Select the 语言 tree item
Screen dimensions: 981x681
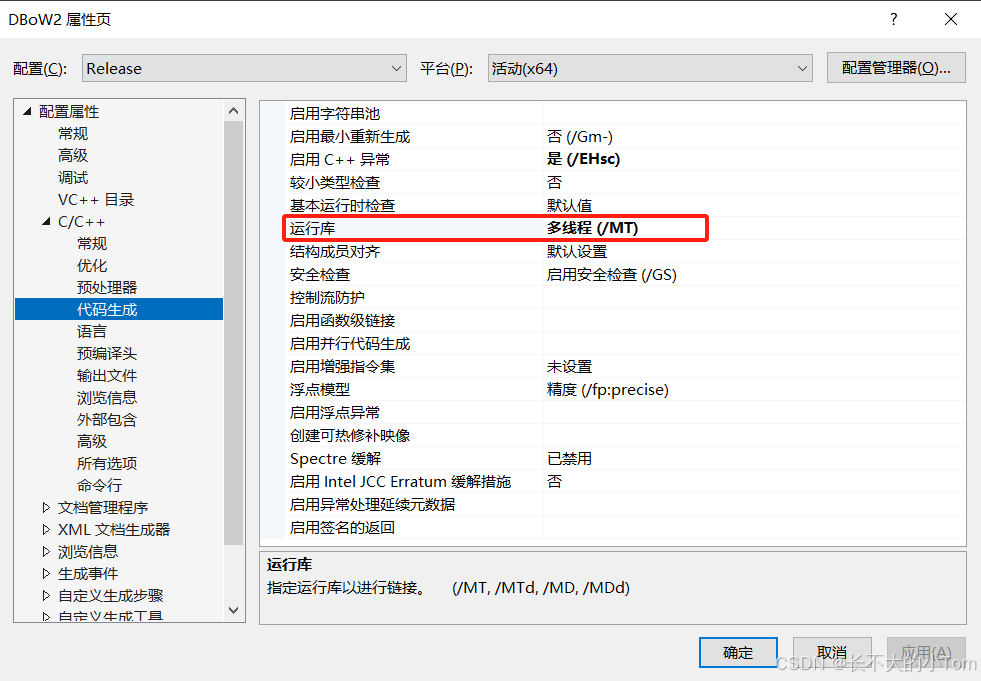pyautogui.click(x=92, y=332)
